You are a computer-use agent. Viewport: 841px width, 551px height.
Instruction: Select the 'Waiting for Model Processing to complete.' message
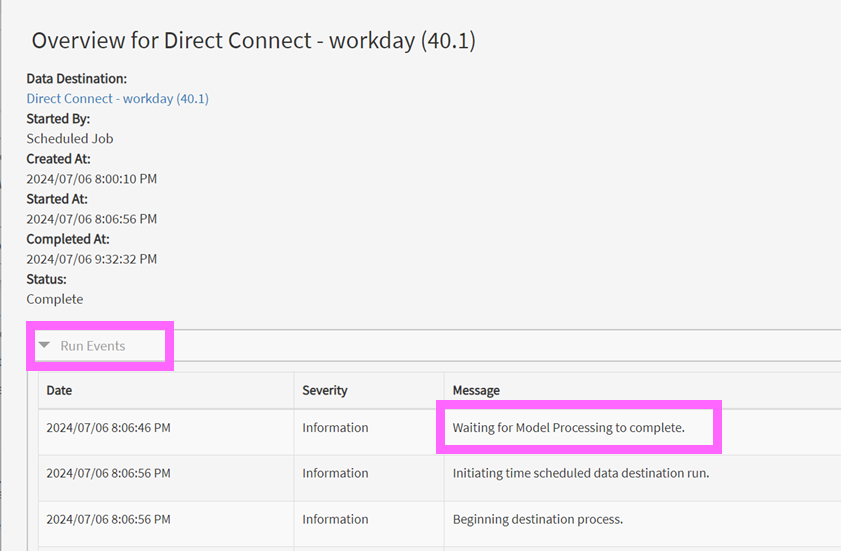(x=568, y=428)
